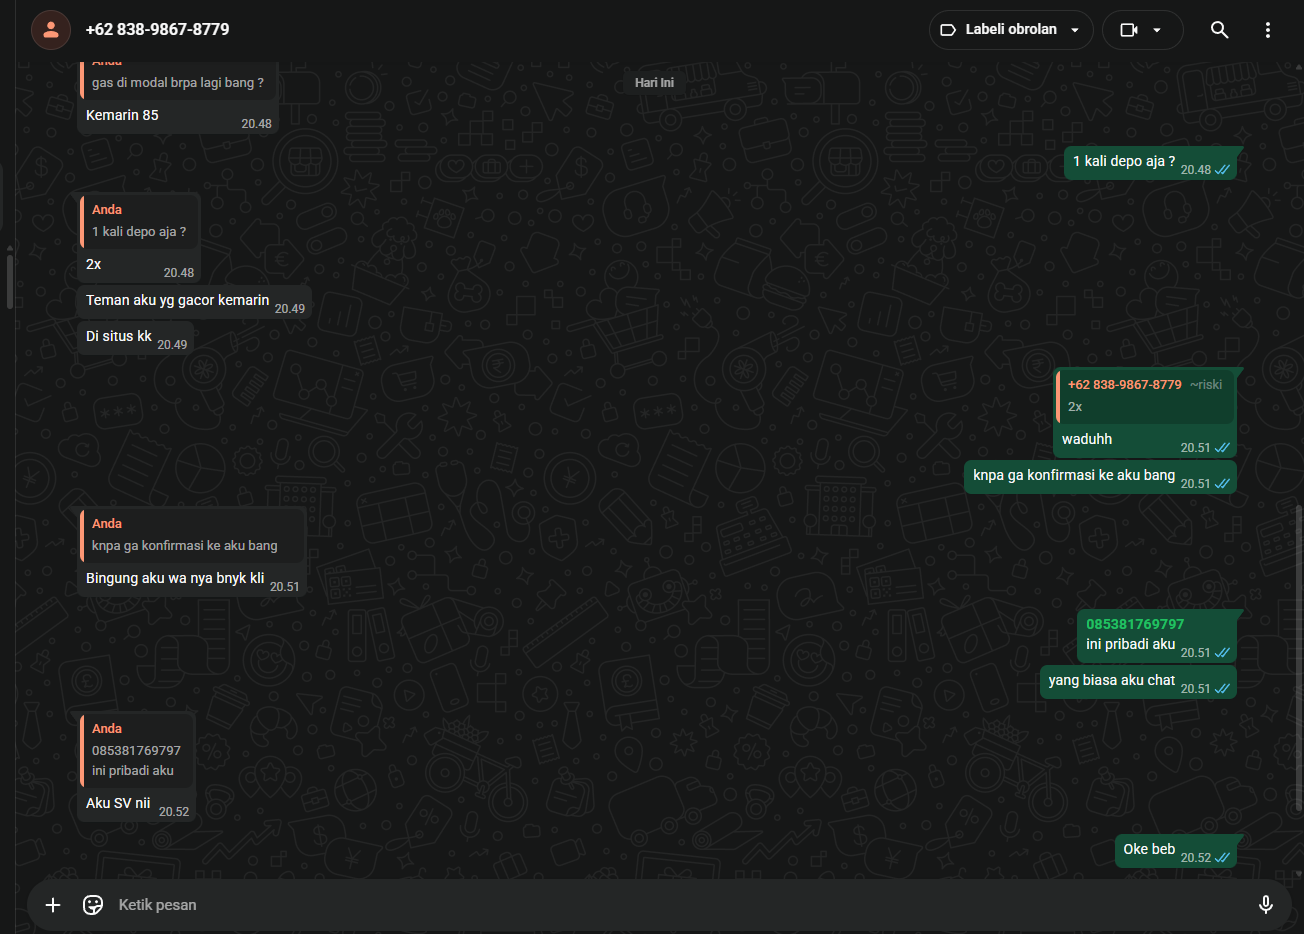The width and height of the screenshot is (1304, 934).
Task: Click timestamp 20.52 on Aku SV nii
Action: coord(174,812)
